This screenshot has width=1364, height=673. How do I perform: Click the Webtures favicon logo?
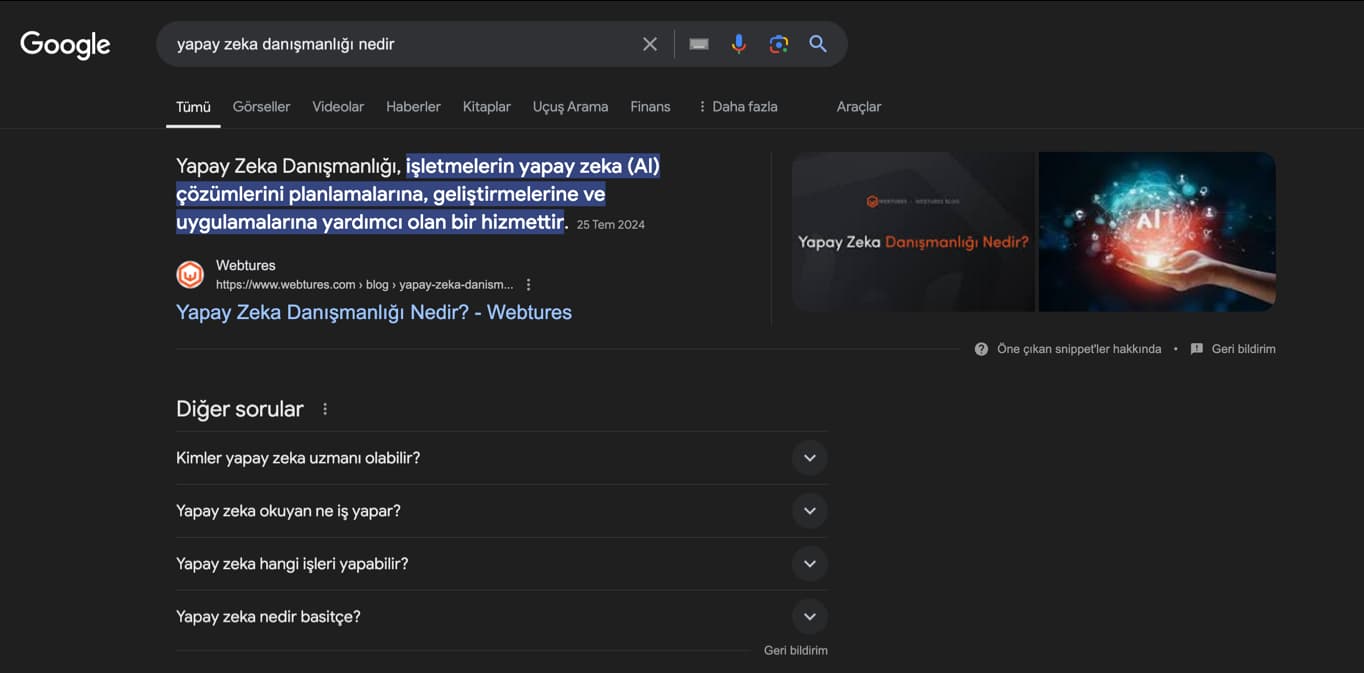(x=190, y=274)
